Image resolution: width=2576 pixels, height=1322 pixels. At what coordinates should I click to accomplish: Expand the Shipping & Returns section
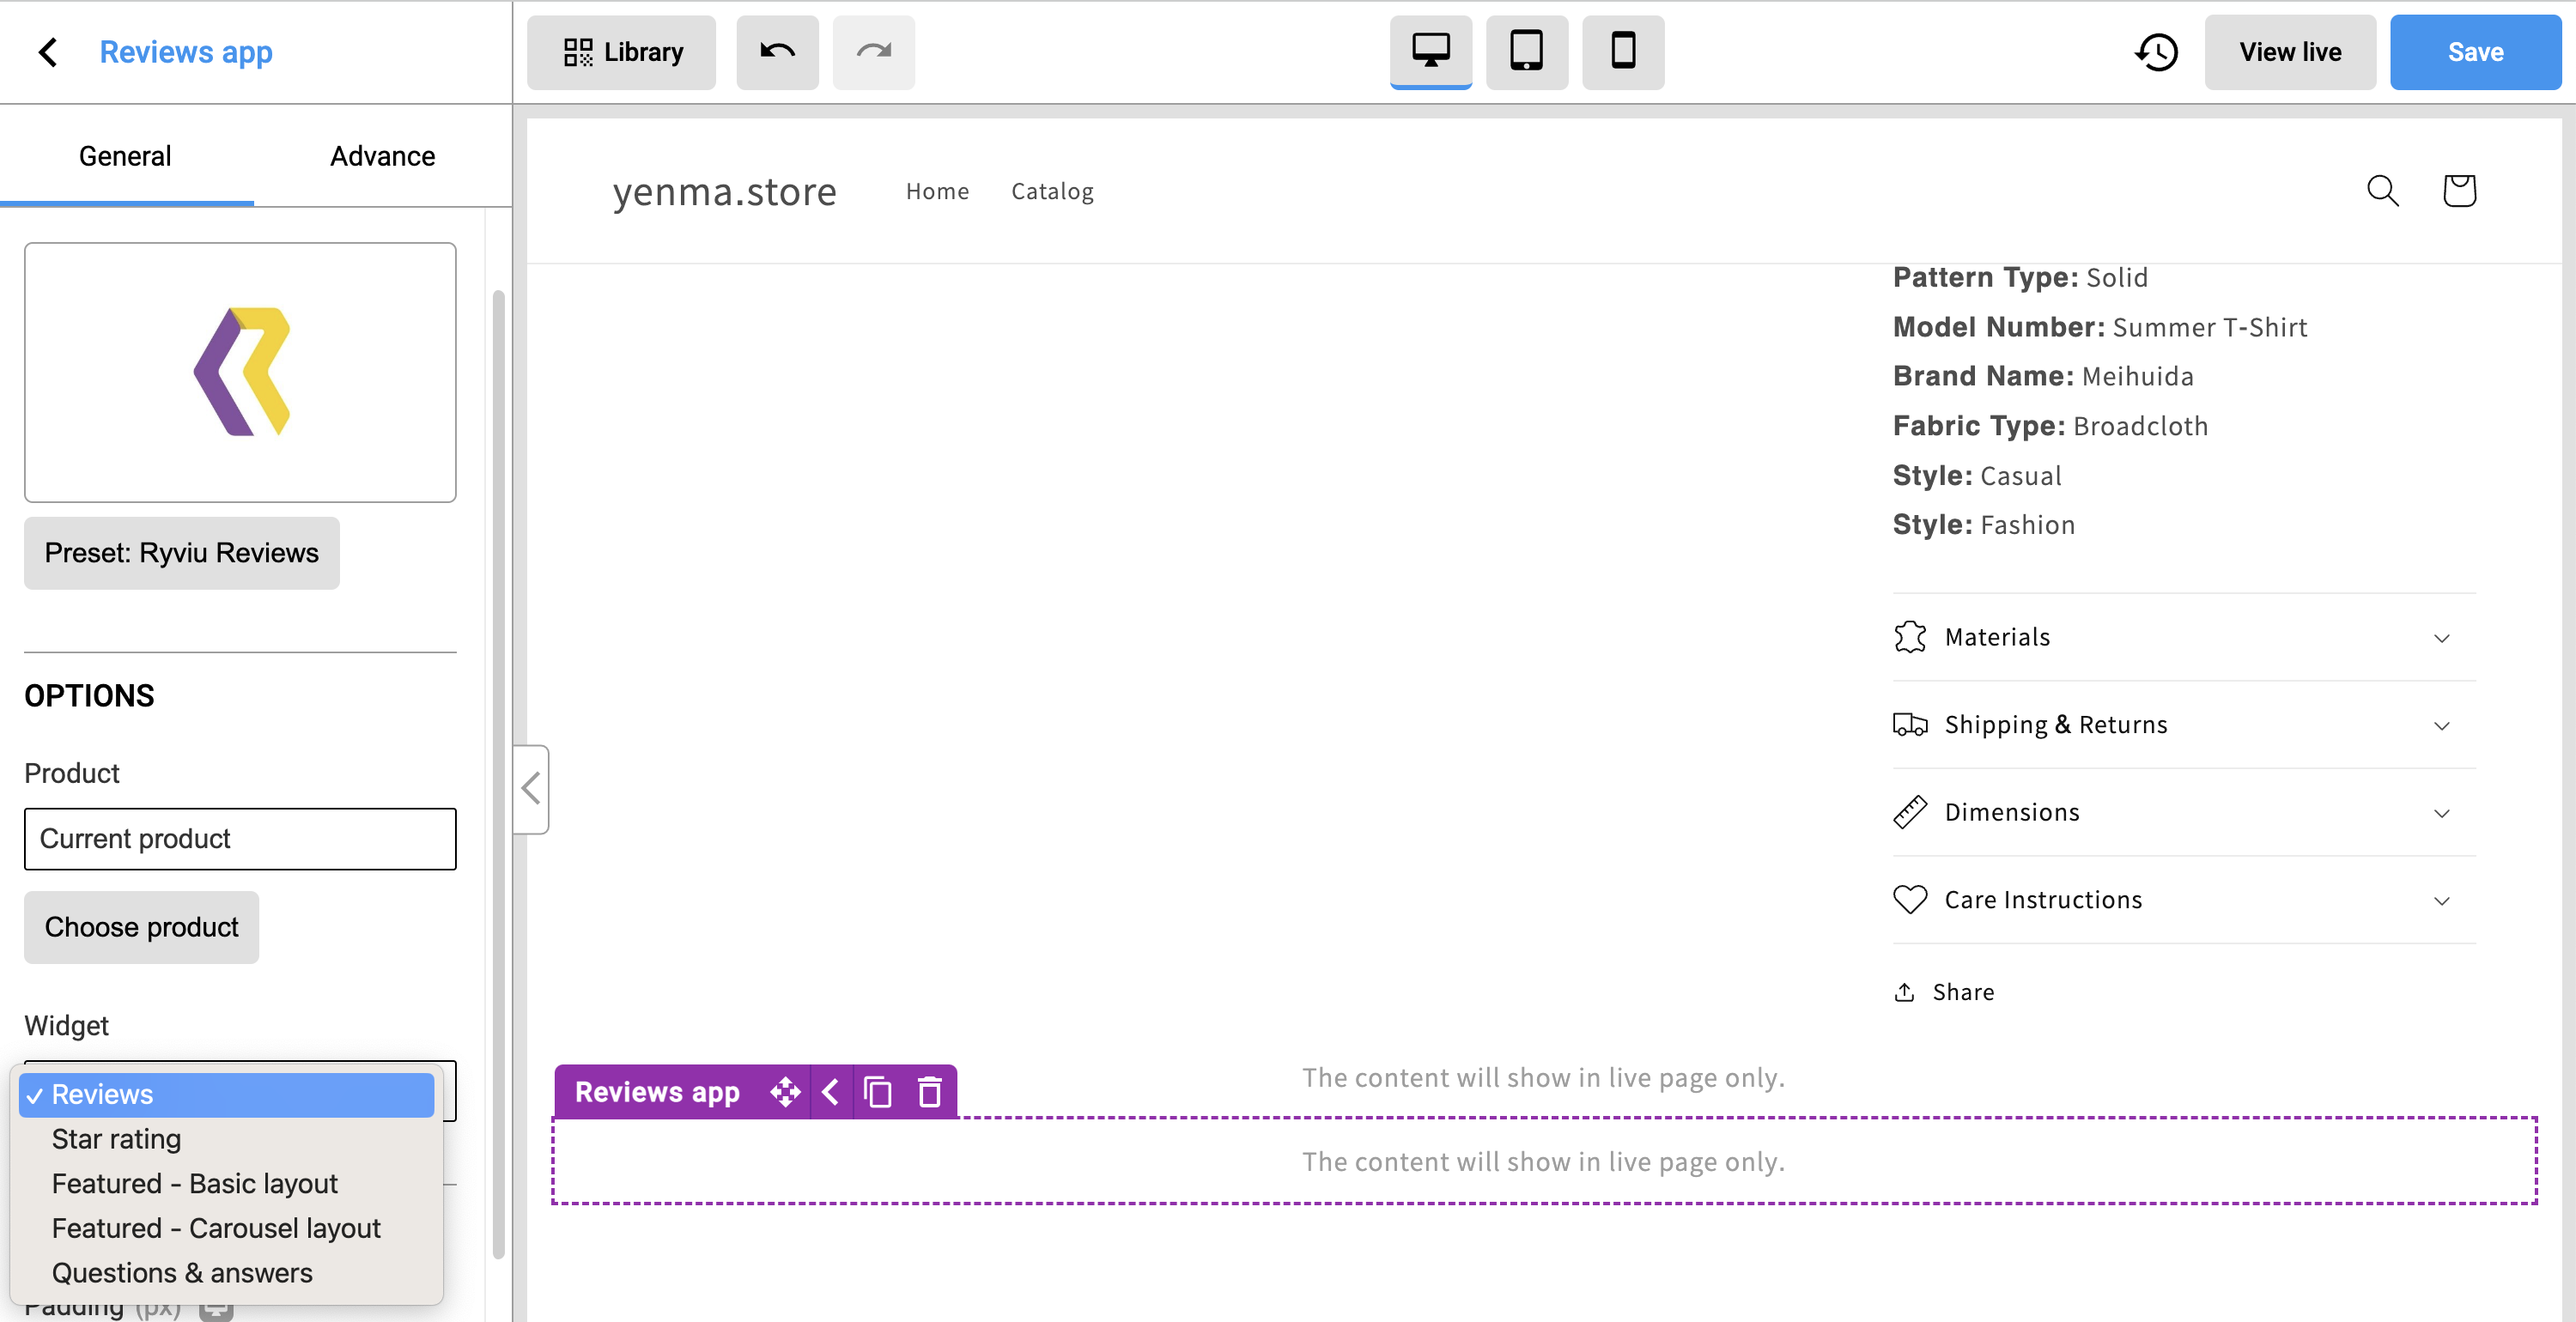[x=2183, y=725]
